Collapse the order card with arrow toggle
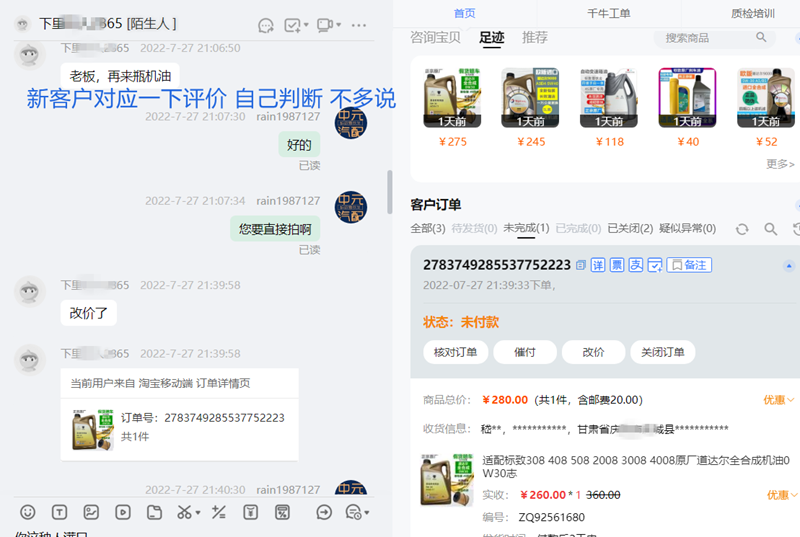The width and height of the screenshot is (800, 537). [789, 265]
